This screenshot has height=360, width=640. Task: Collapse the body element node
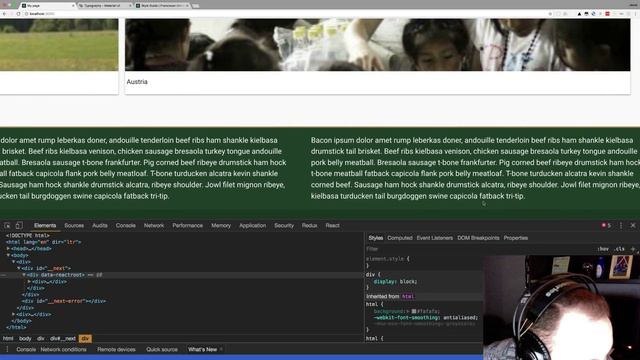[x=8, y=255]
